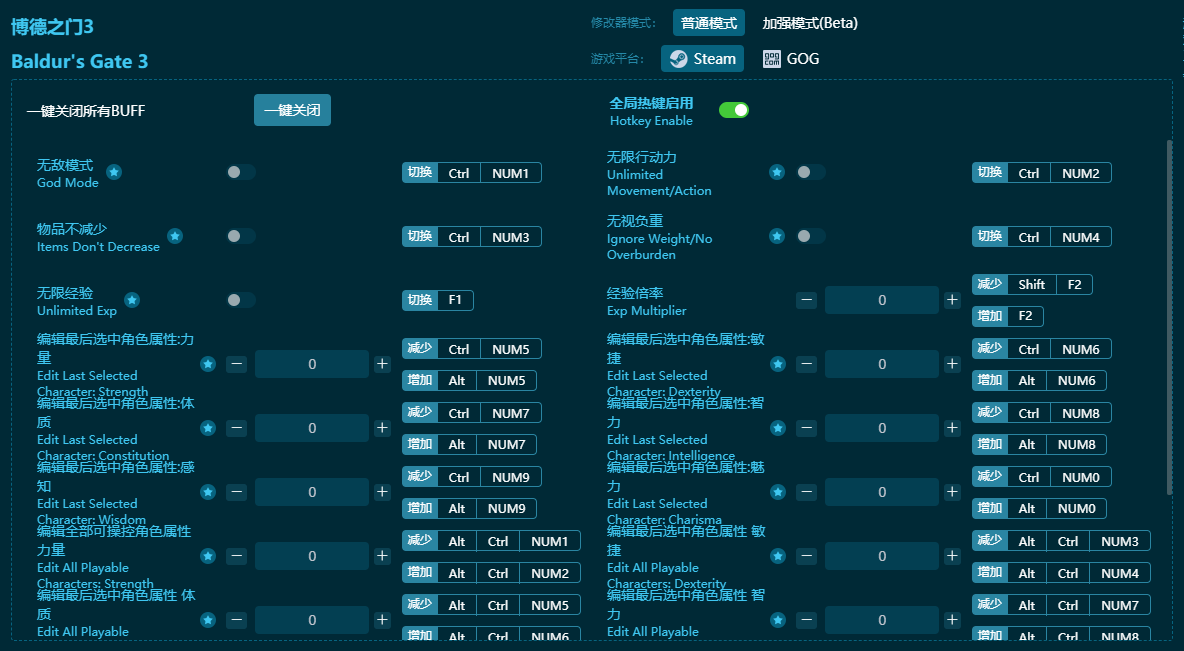1184x651 pixels.
Task: Click the star icon for Unlimited Movement/Action
Action: 777,172
